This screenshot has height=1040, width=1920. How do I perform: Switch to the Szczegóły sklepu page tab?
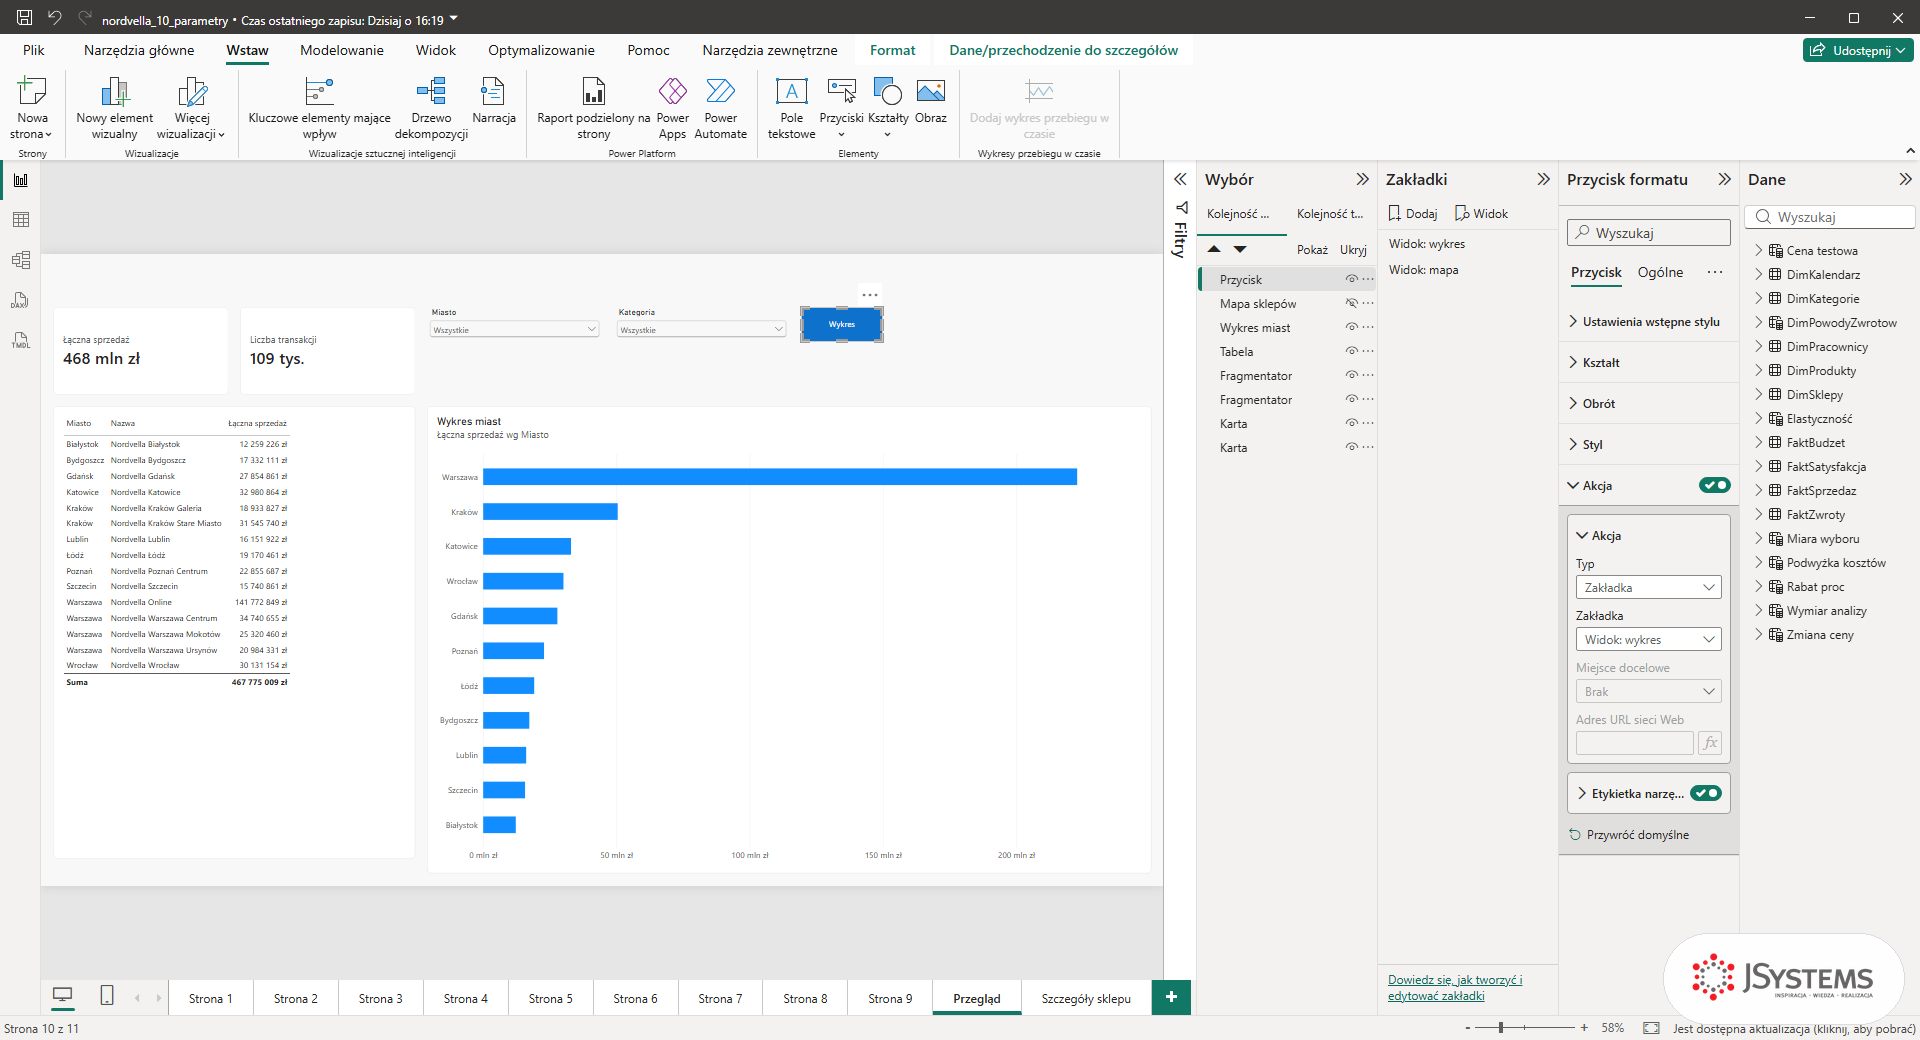(x=1086, y=998)
